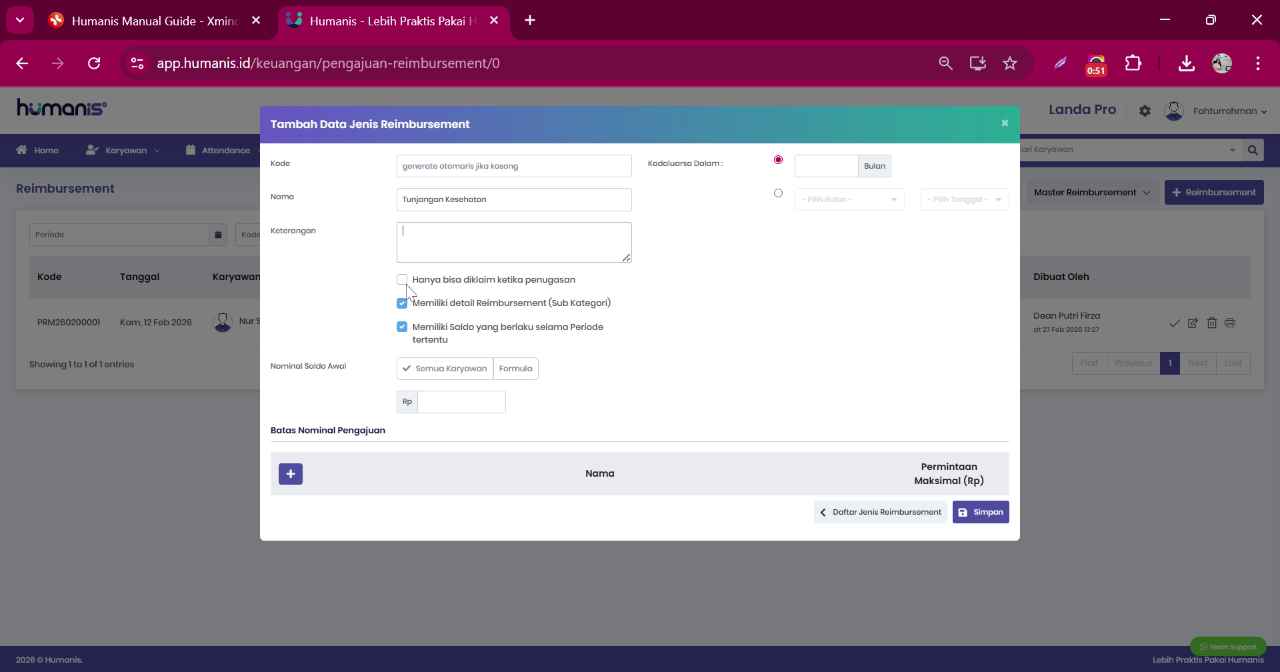Image resolution: width=1280 pixels, height=672 pixels.
Task: Click the Kadaluarsa Dalam month count field
Action: 826,166
